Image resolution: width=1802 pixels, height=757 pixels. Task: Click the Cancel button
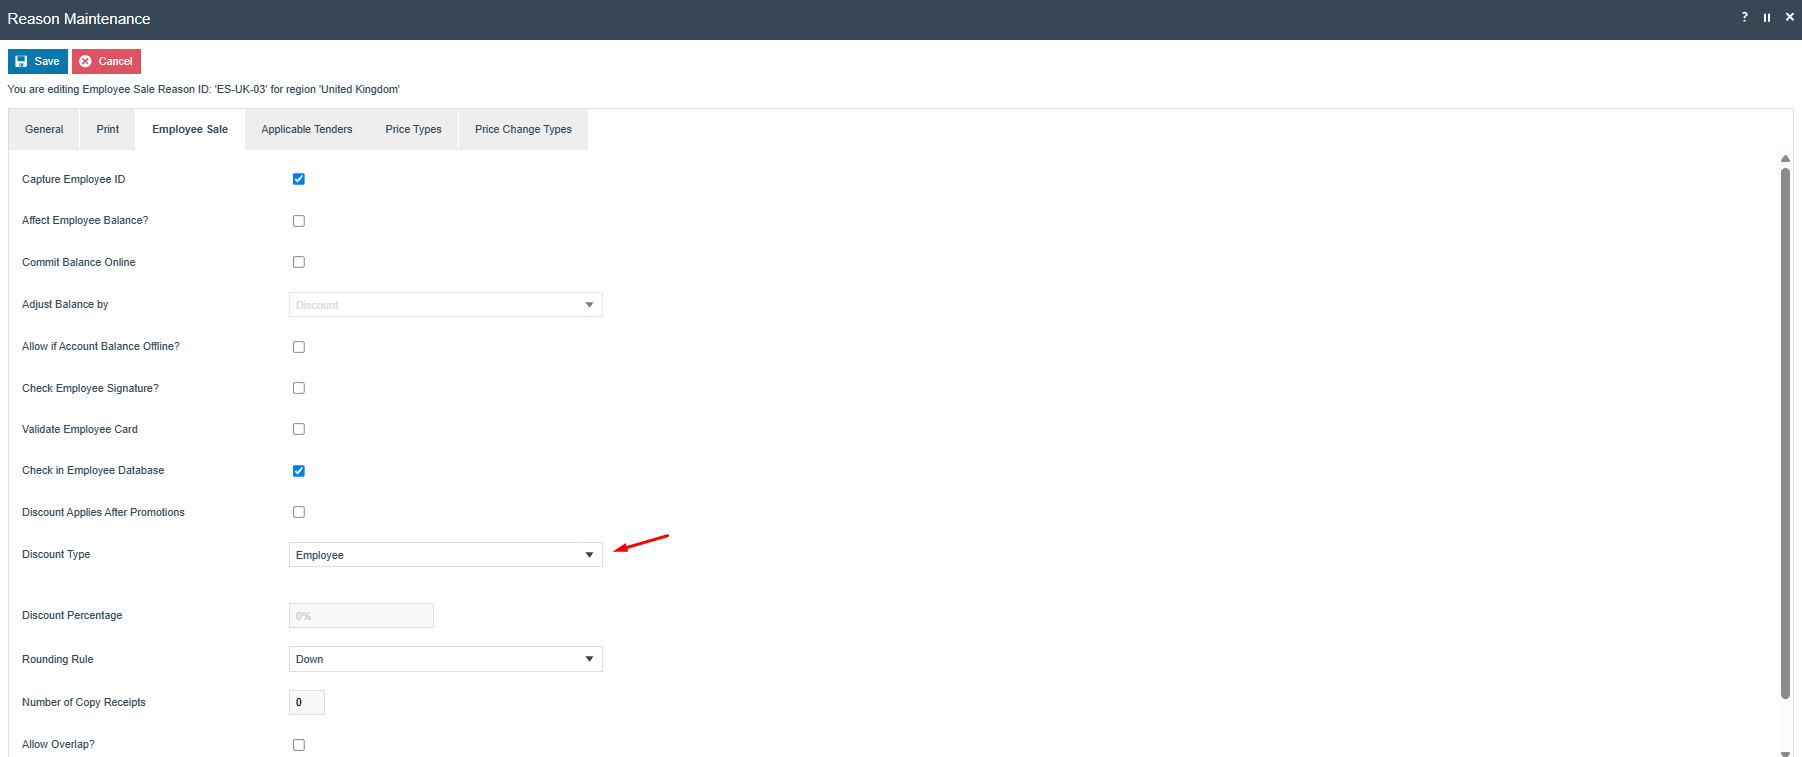[106, 61]
